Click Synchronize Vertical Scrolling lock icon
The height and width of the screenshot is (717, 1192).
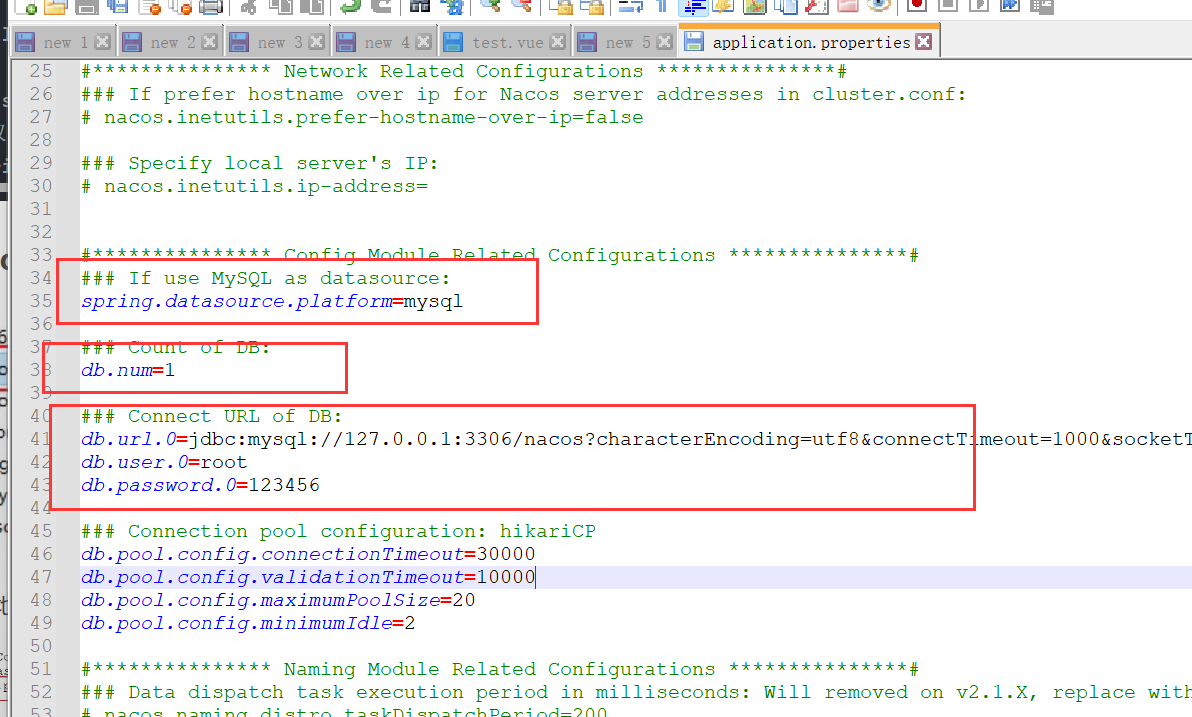tap(561, 7)
